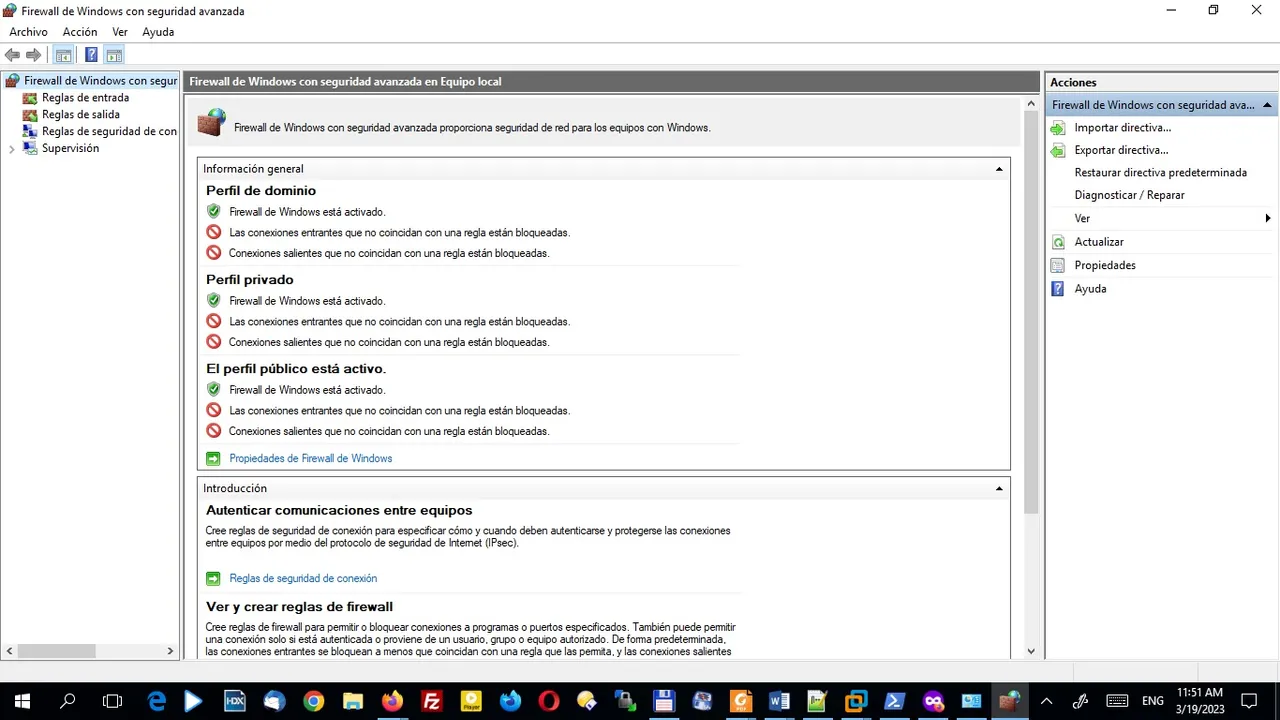This screenshot has width=1280, height=720.
Task: Click the tree pane scroll-right arrow
Action: coord(171,651)
